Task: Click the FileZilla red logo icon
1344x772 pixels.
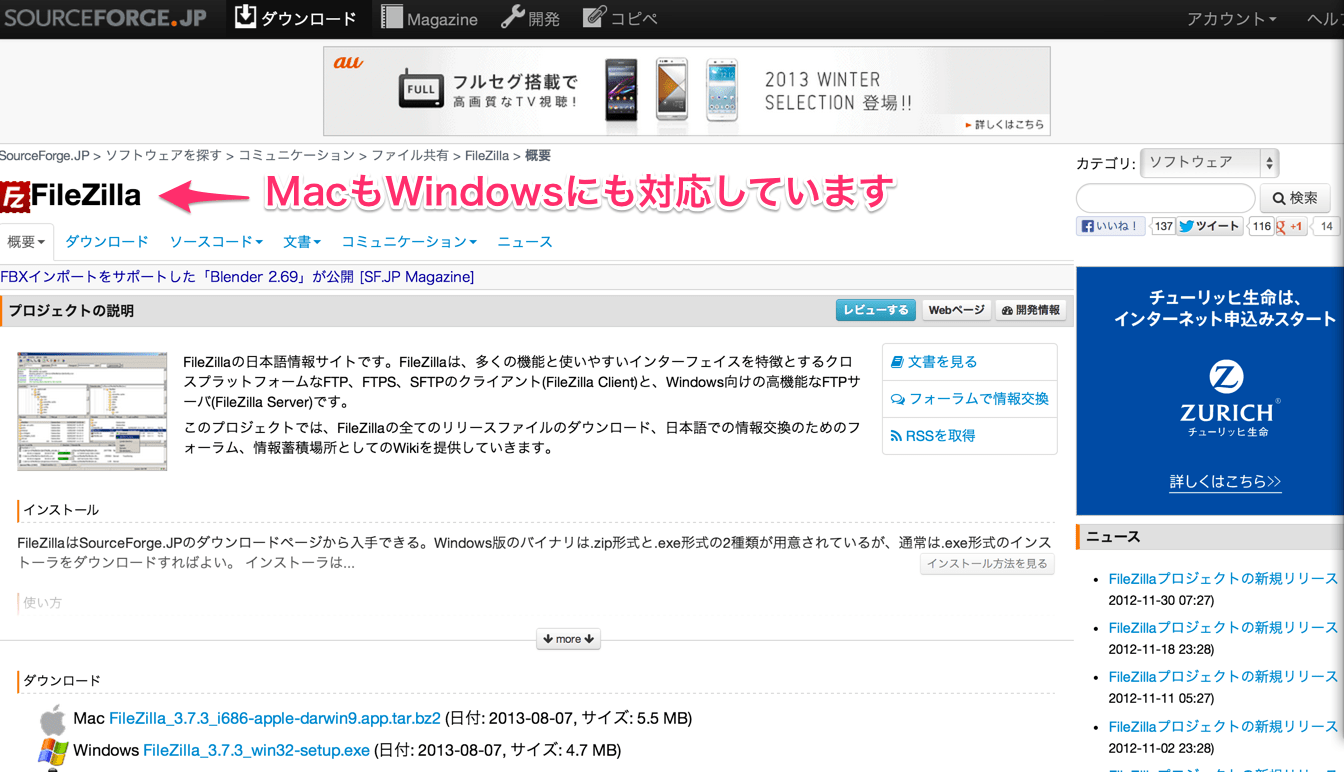Action: click(14, 197)
